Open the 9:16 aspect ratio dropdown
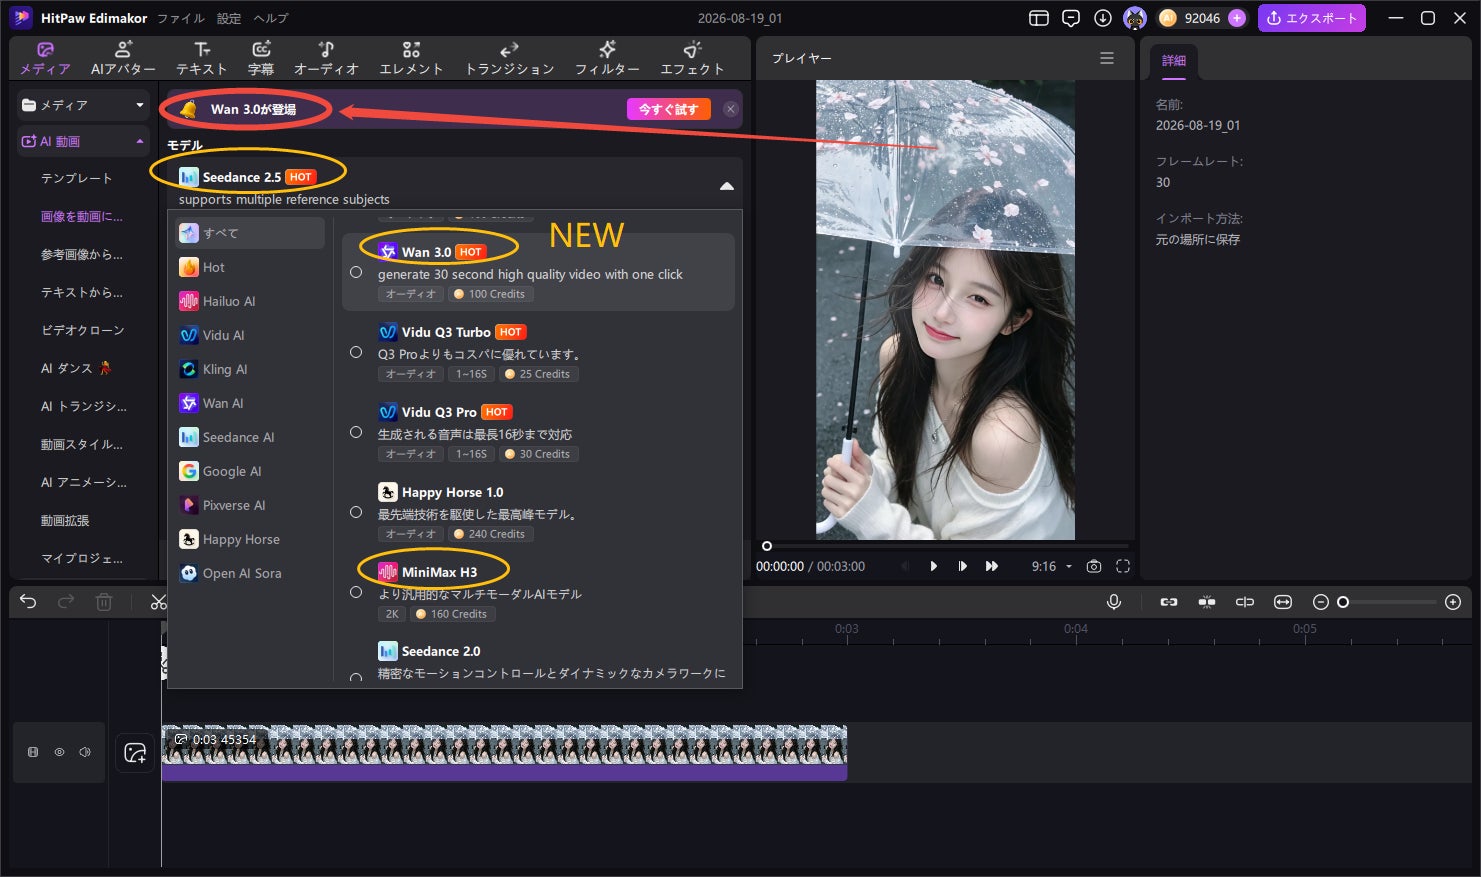The image size is (1481, 877). [1052, 566]
